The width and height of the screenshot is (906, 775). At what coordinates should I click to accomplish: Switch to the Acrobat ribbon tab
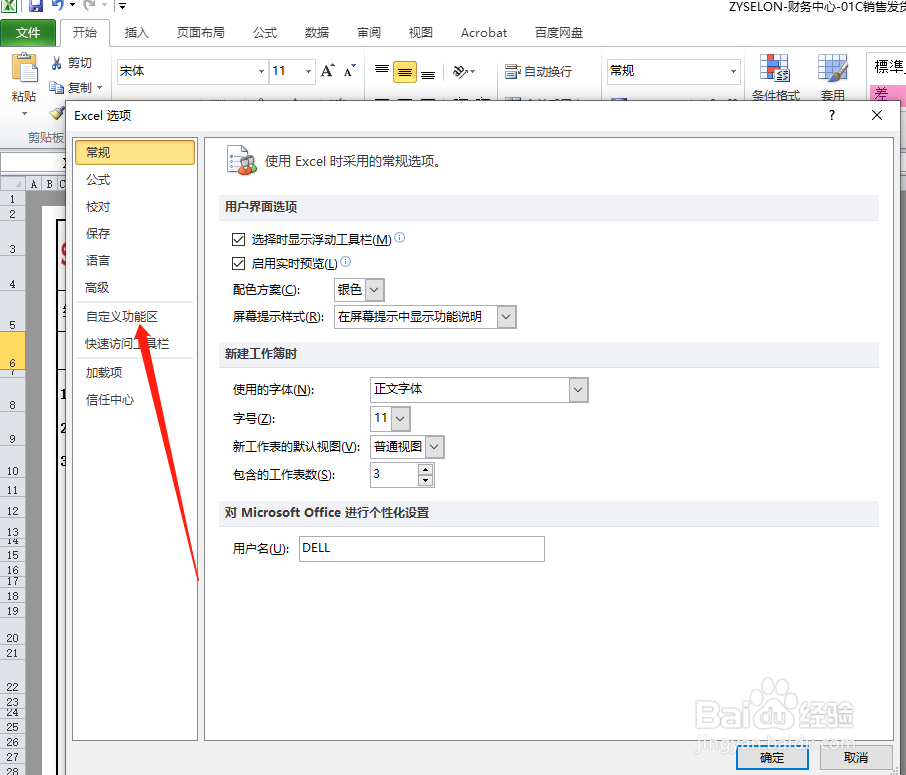484,33
